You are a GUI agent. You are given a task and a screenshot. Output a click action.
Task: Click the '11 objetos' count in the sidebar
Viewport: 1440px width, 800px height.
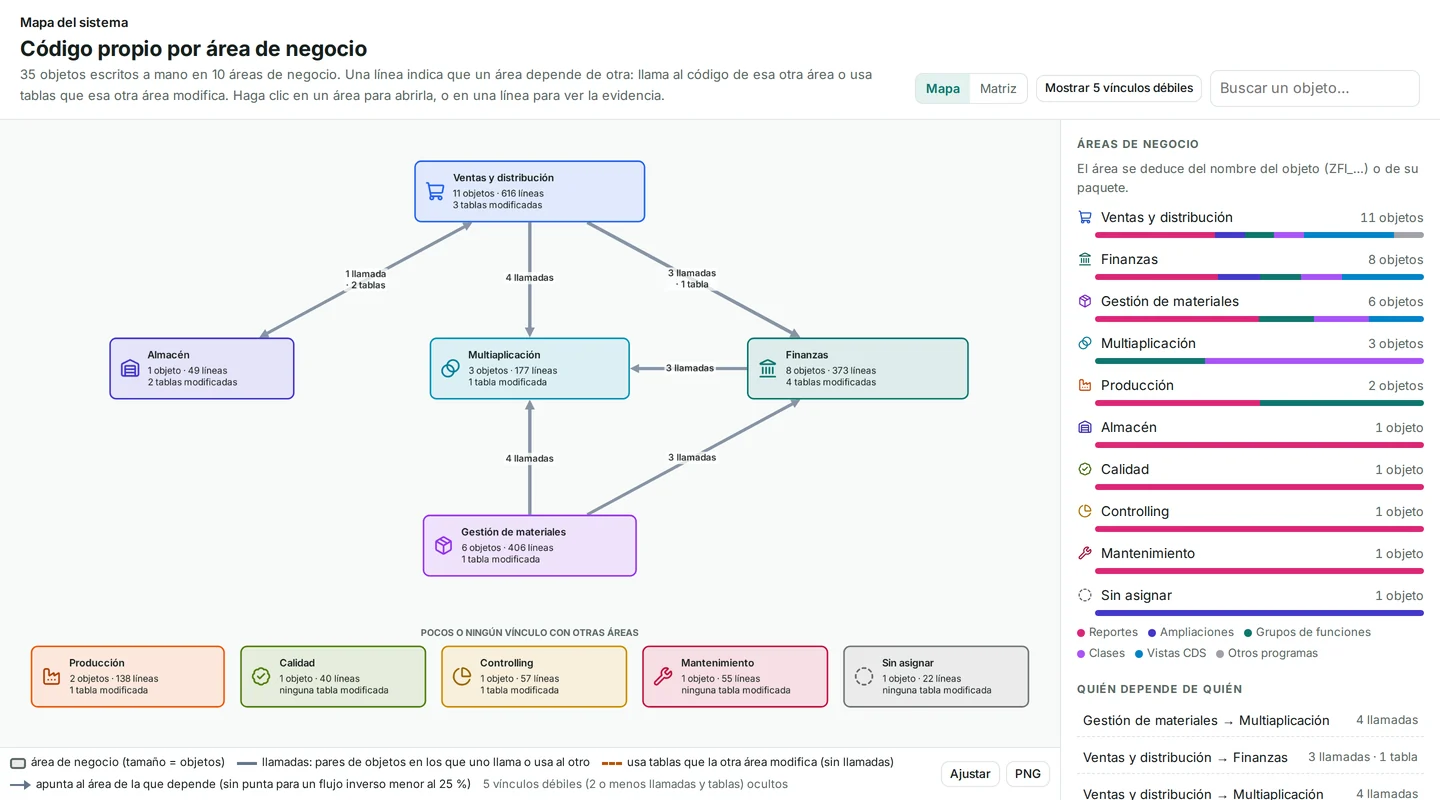(x=1391, y=217)
